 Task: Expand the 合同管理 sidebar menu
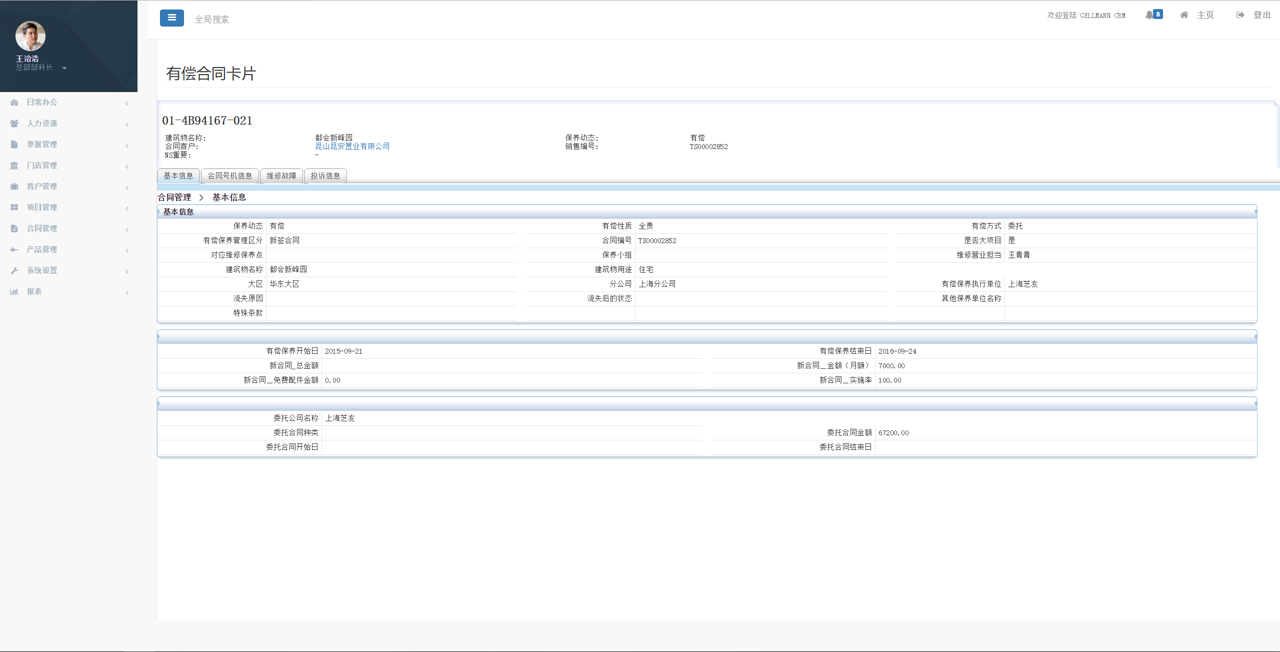coord(42,229)
